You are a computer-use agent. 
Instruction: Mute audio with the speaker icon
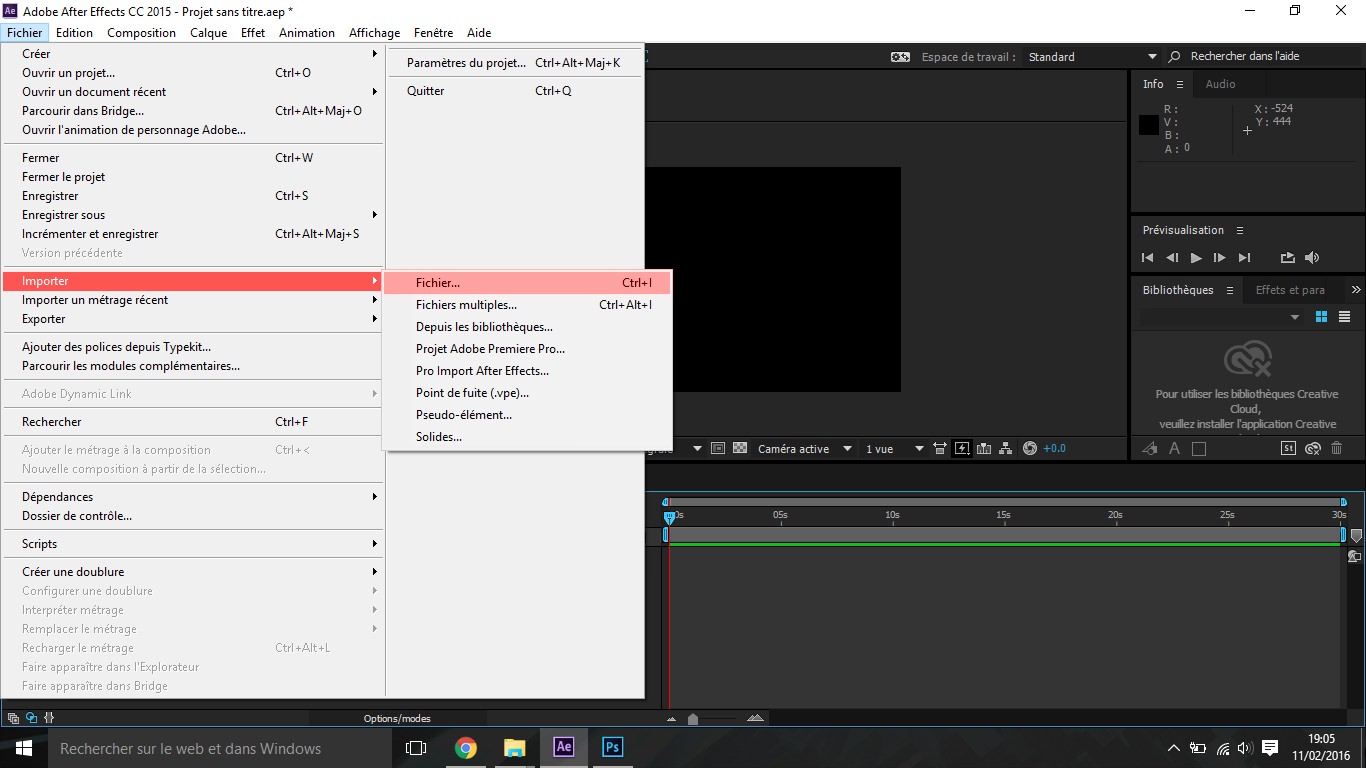point(1312,258)
